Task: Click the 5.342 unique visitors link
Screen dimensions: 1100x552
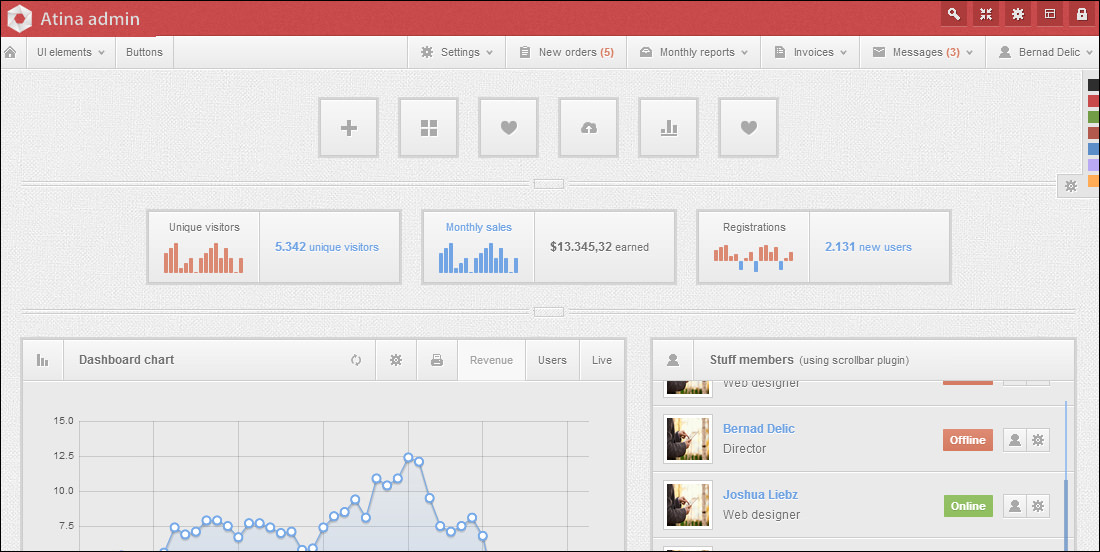Action: click(x=327, y=247)
